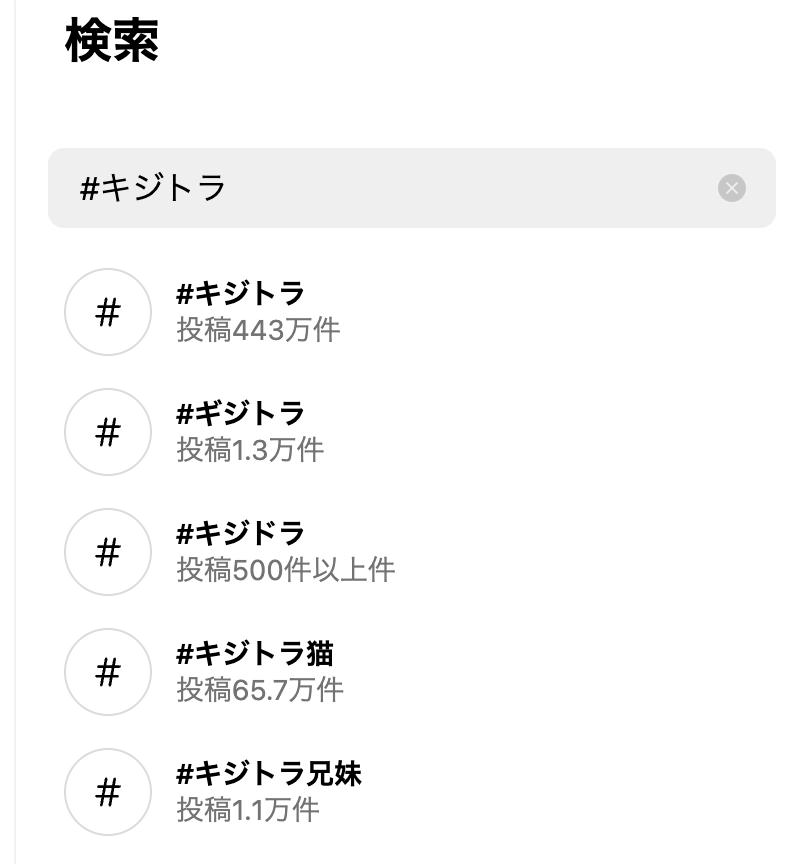Viewport: 790px width, 864px height.
Task: Click the hash icon beside #キジトラ兄妹
Action: [107, 792]
